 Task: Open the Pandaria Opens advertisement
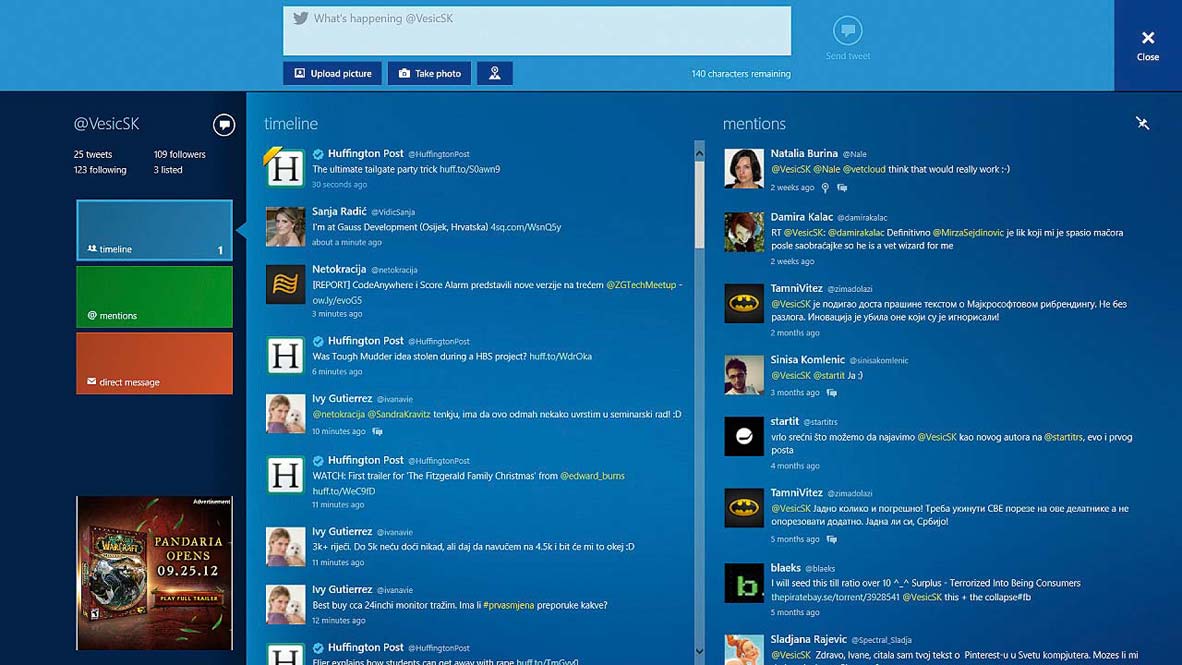(x=155, y=573)
